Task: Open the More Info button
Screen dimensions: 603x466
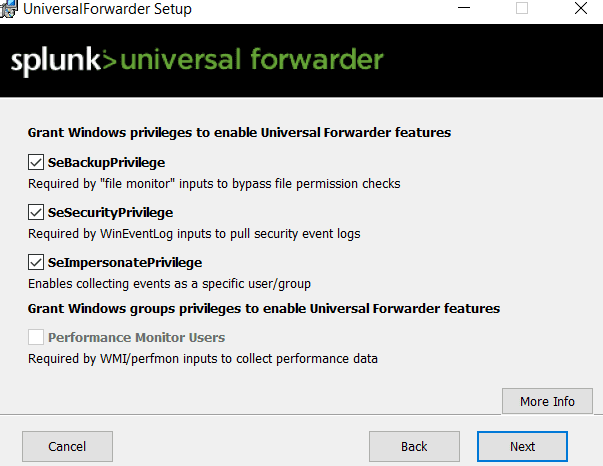Action: [x=547, y=401]
